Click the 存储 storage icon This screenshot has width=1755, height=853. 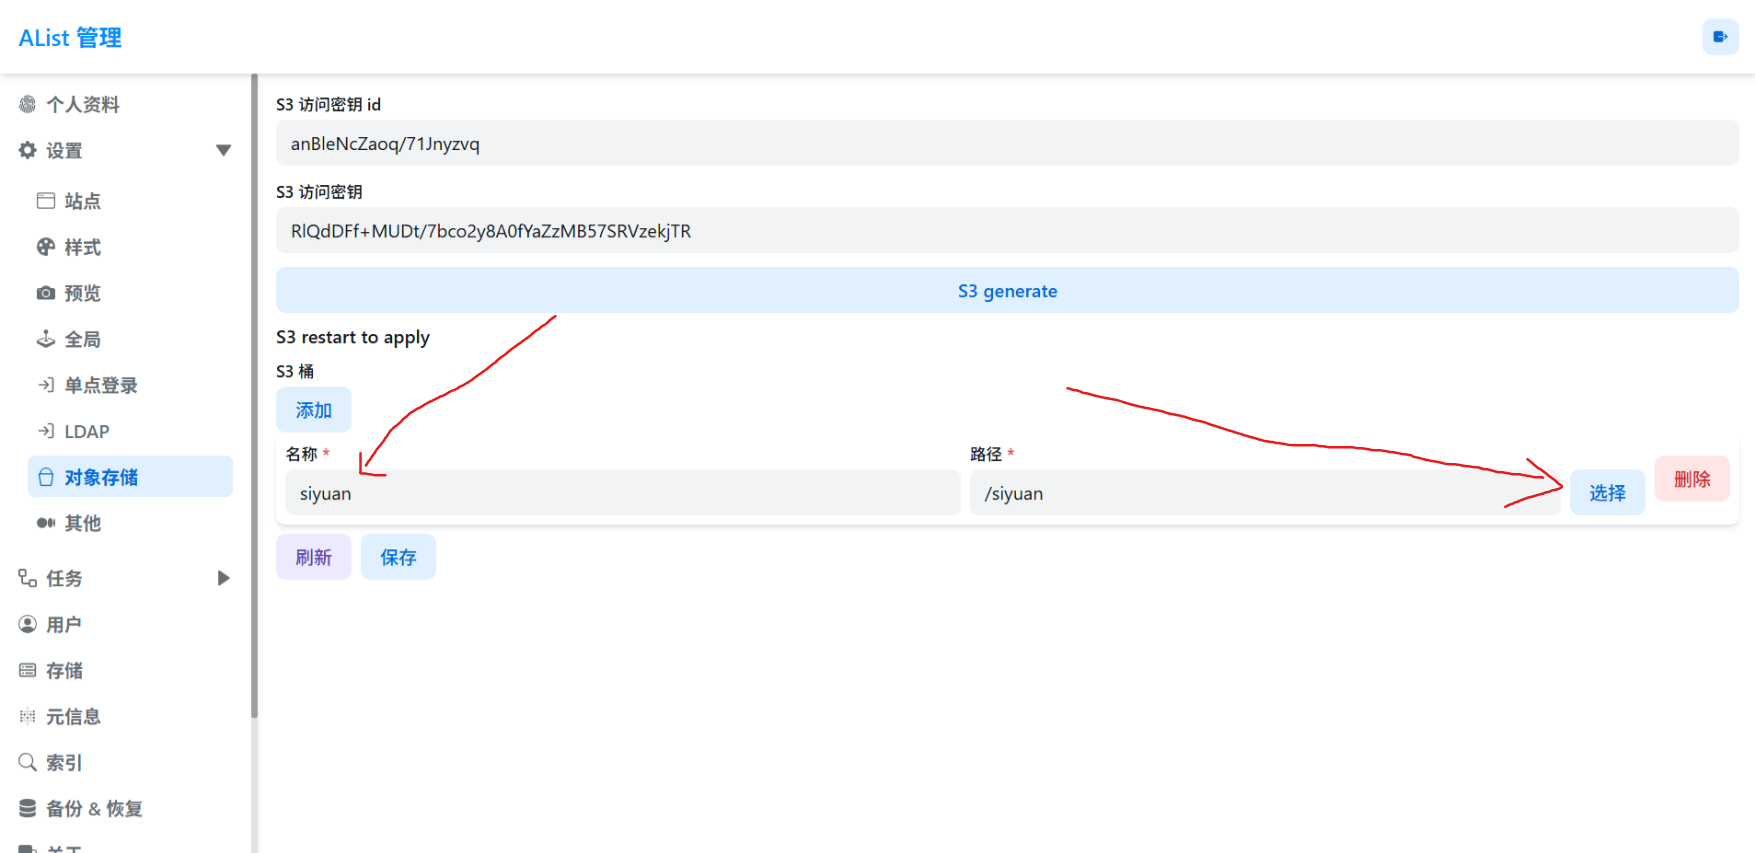(x=27, y=670)
